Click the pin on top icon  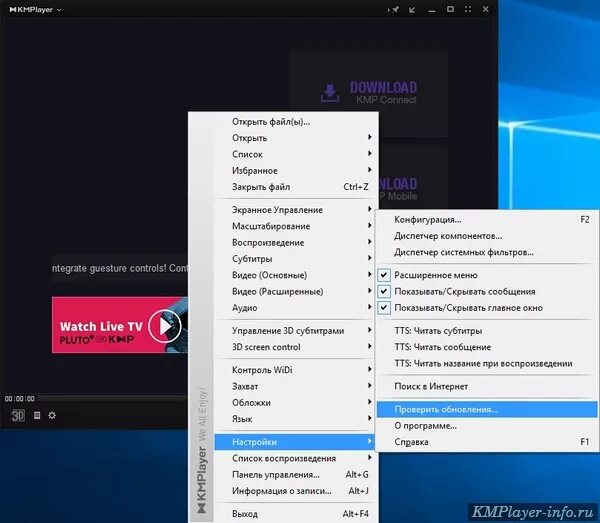pyautogui.click(x=395, y=10)
